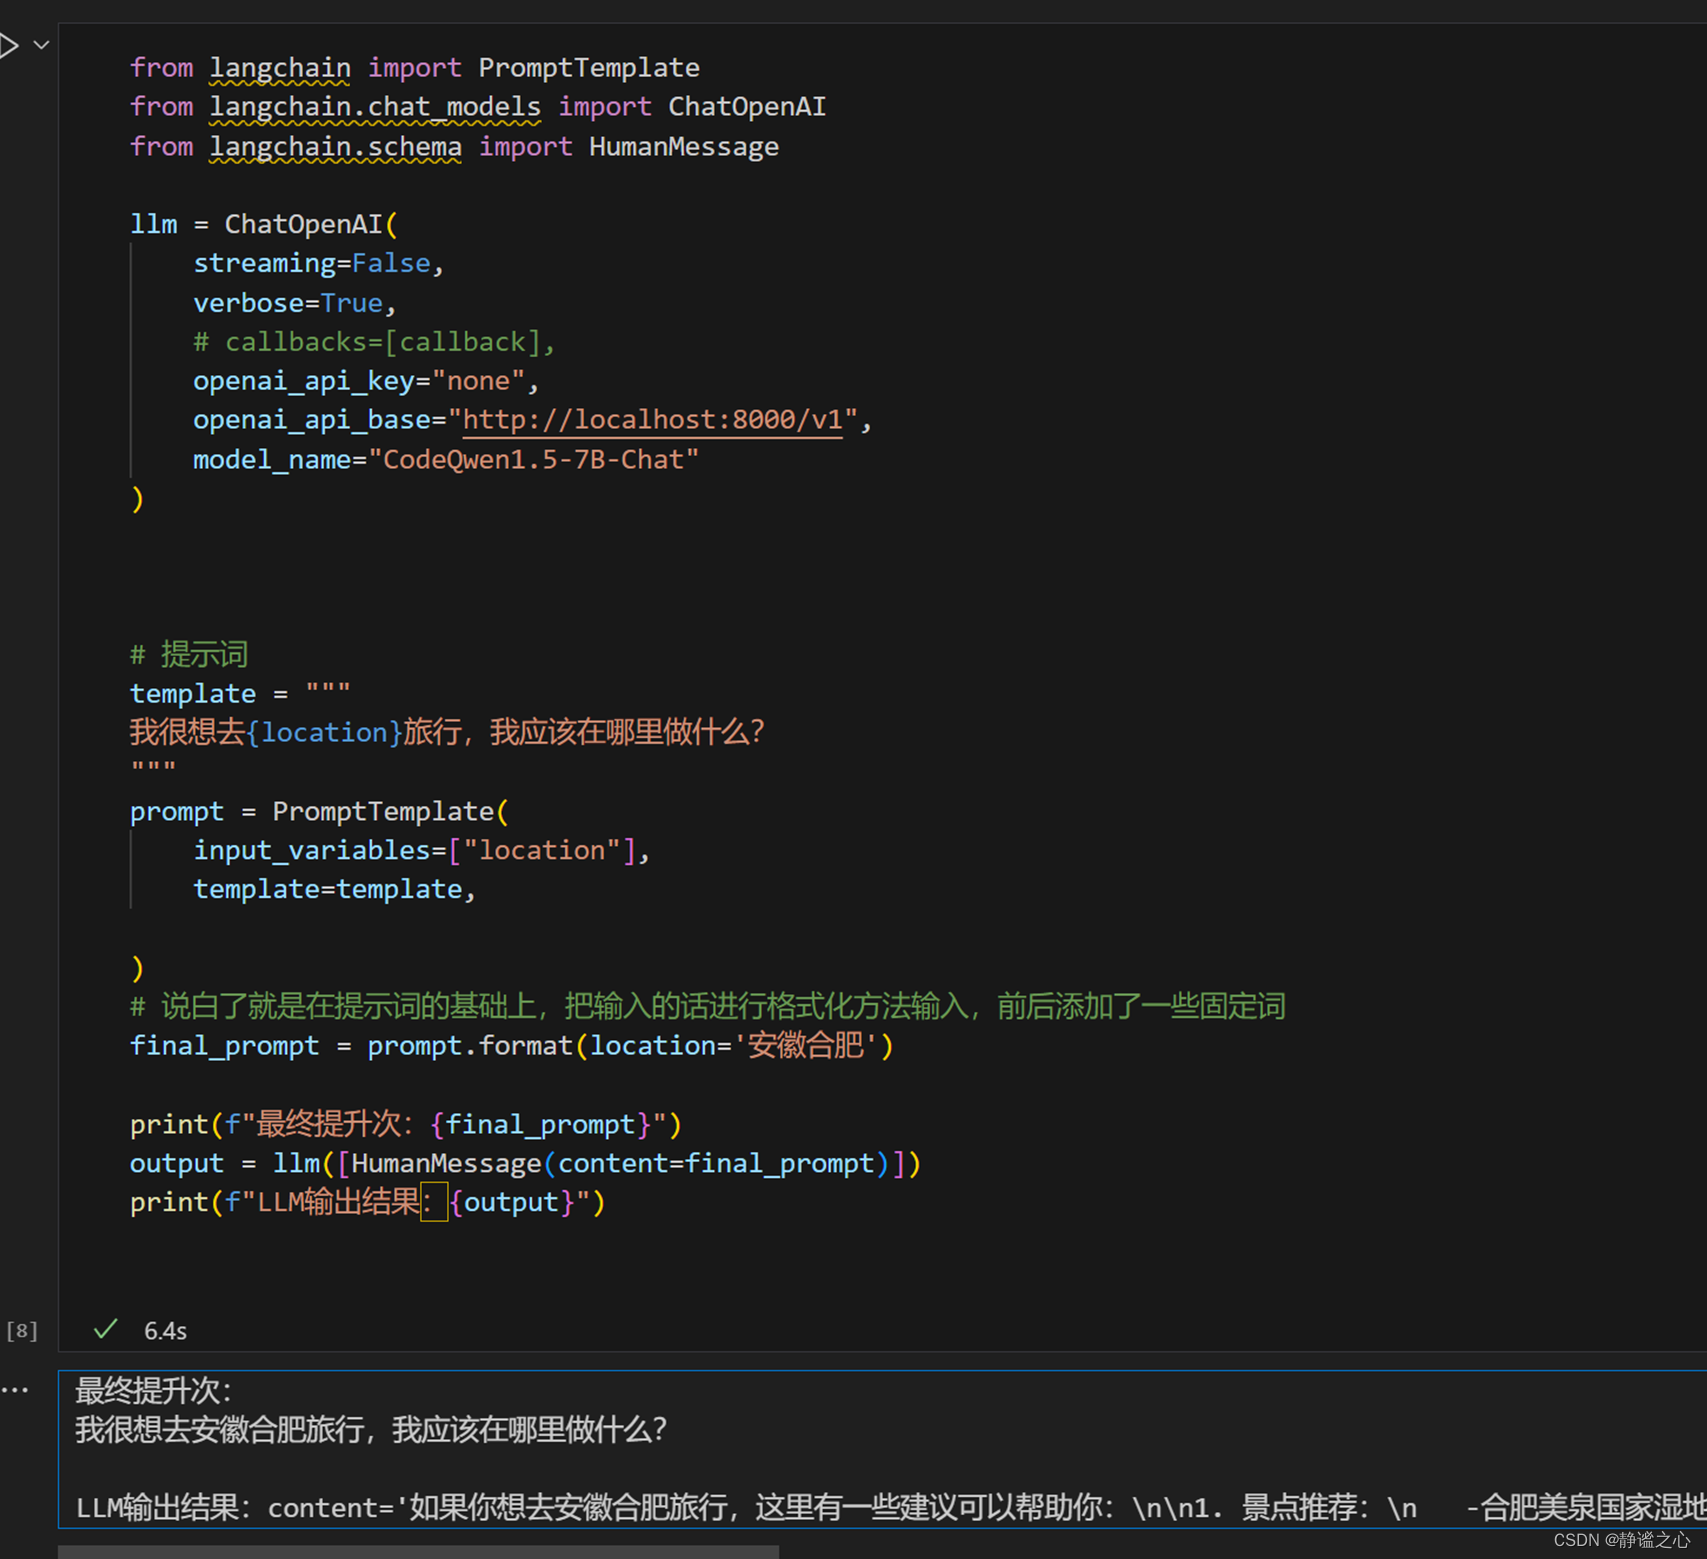
Task: Click the '{location}' placeholder in the template string
Action: (x=324, y=733)
